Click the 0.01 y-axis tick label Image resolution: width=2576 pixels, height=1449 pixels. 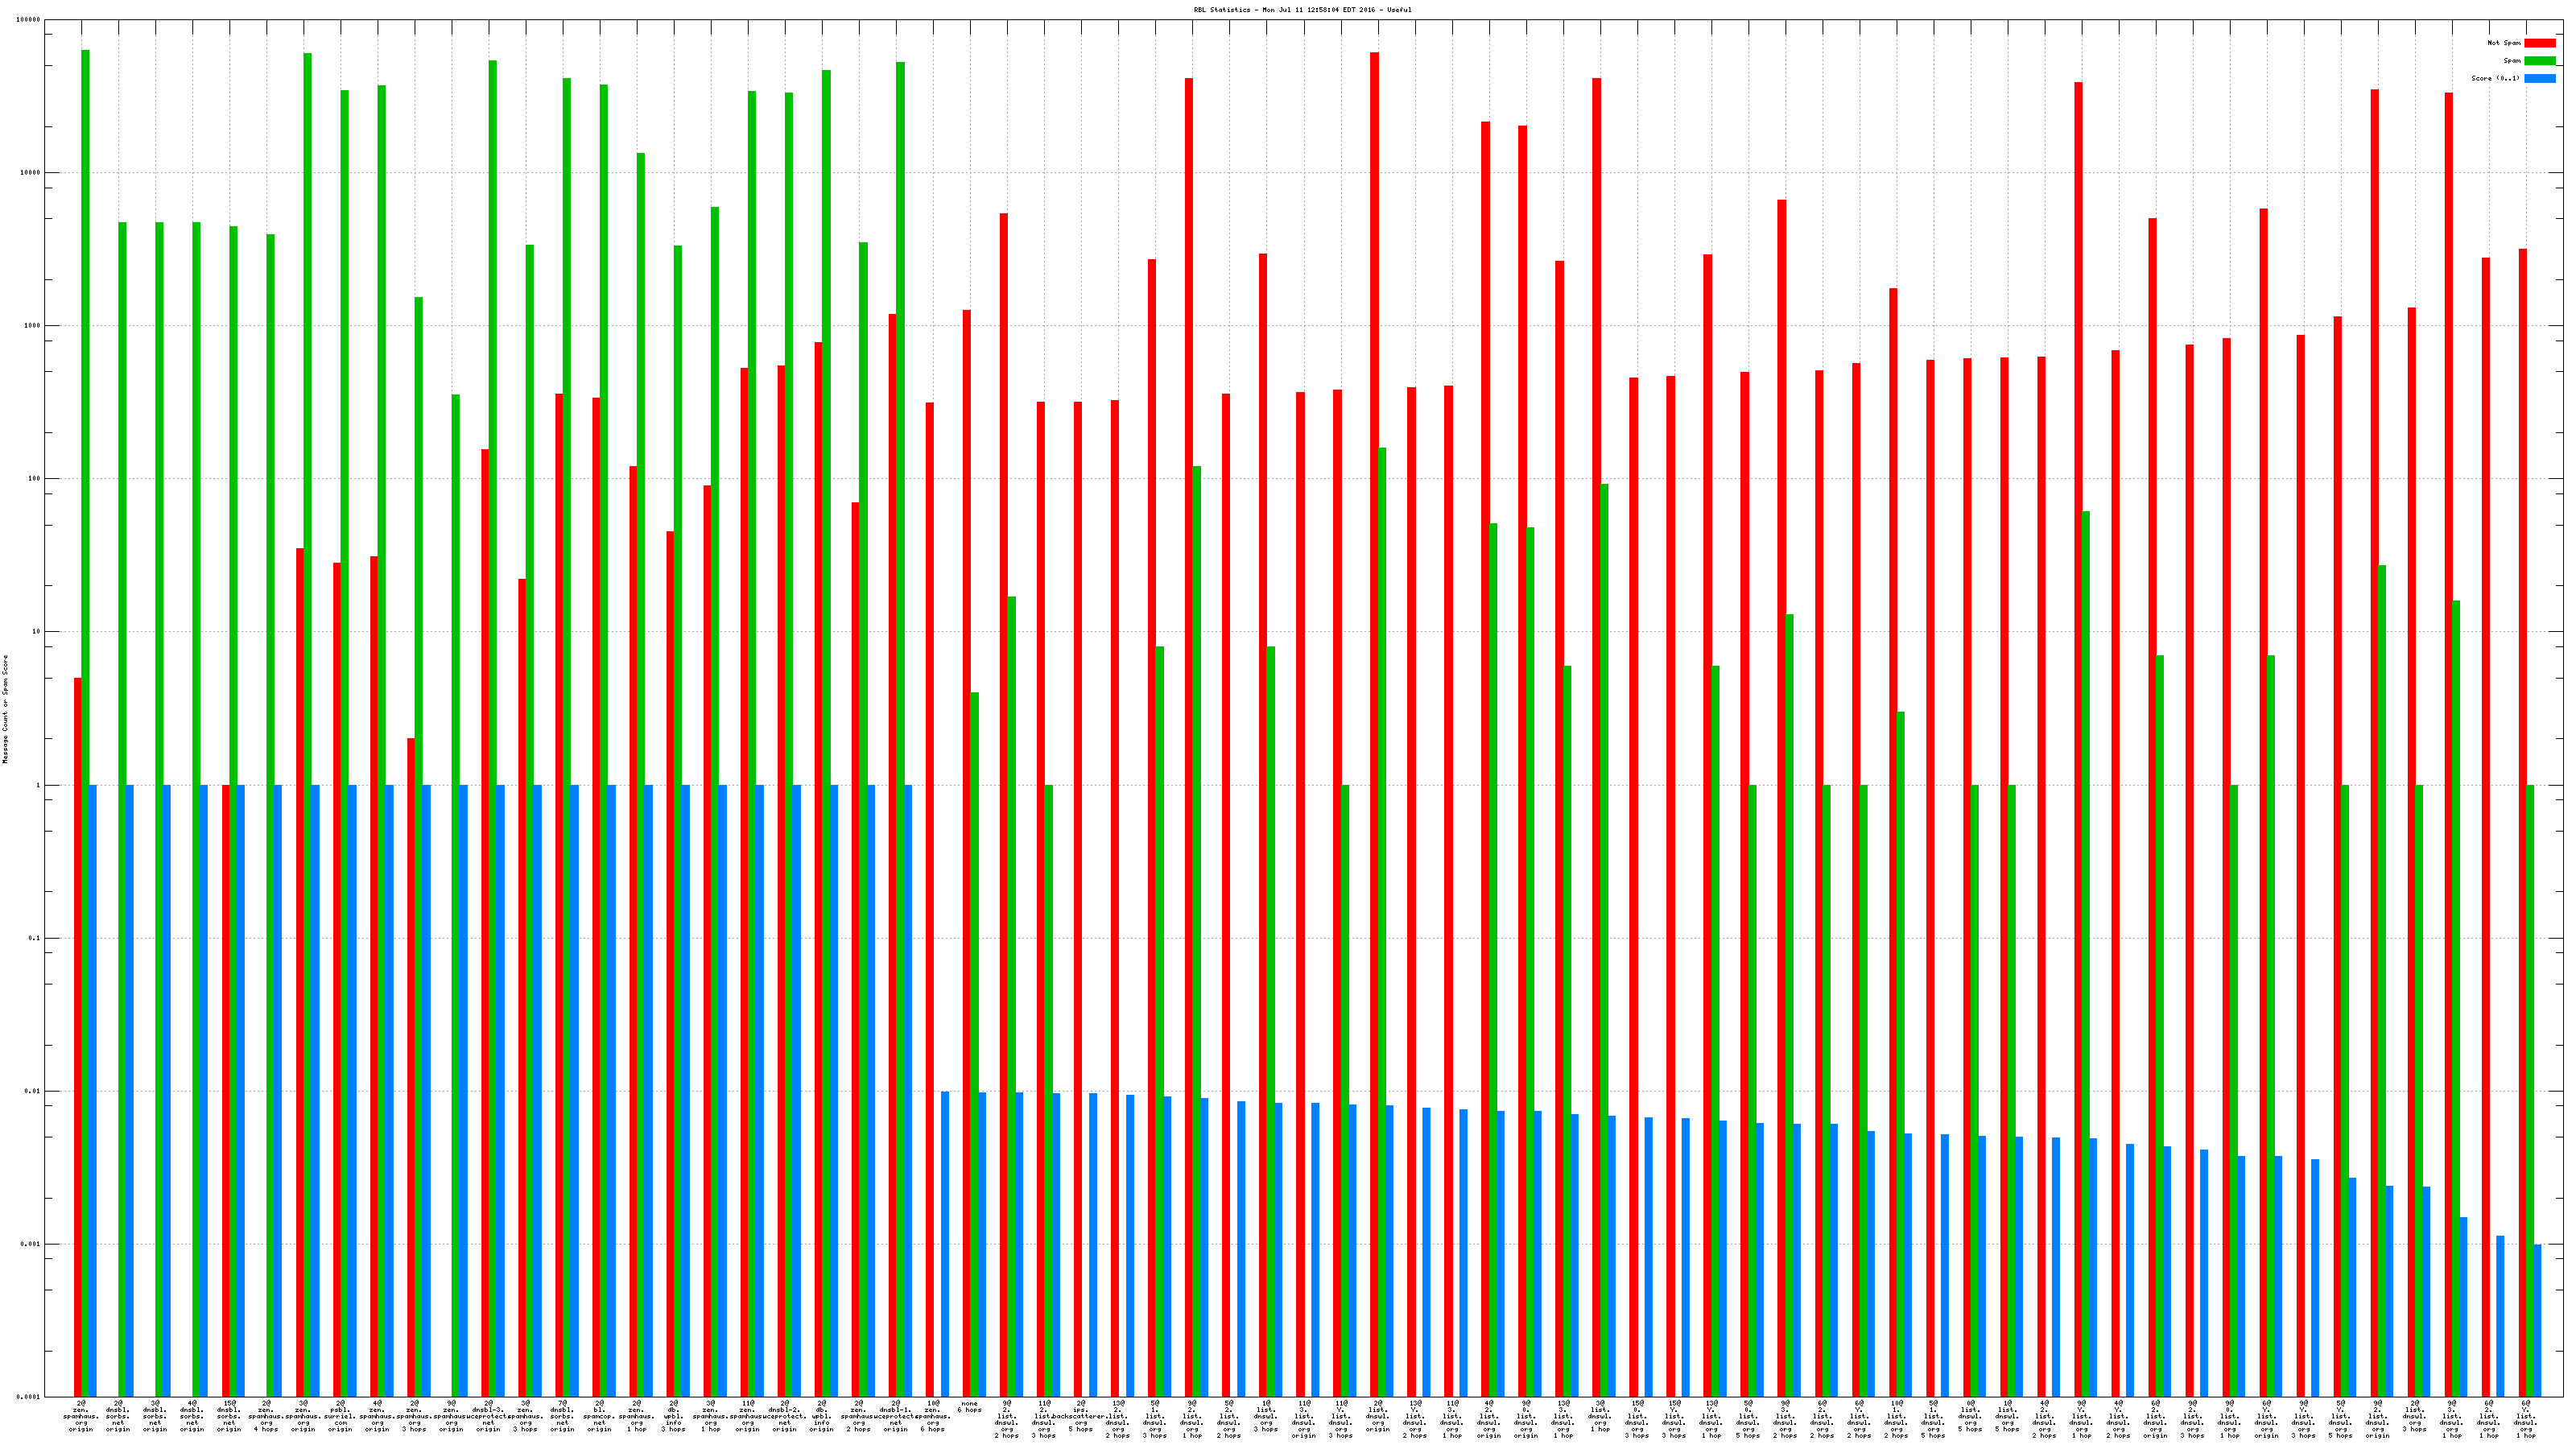(x=32, y=1091)
